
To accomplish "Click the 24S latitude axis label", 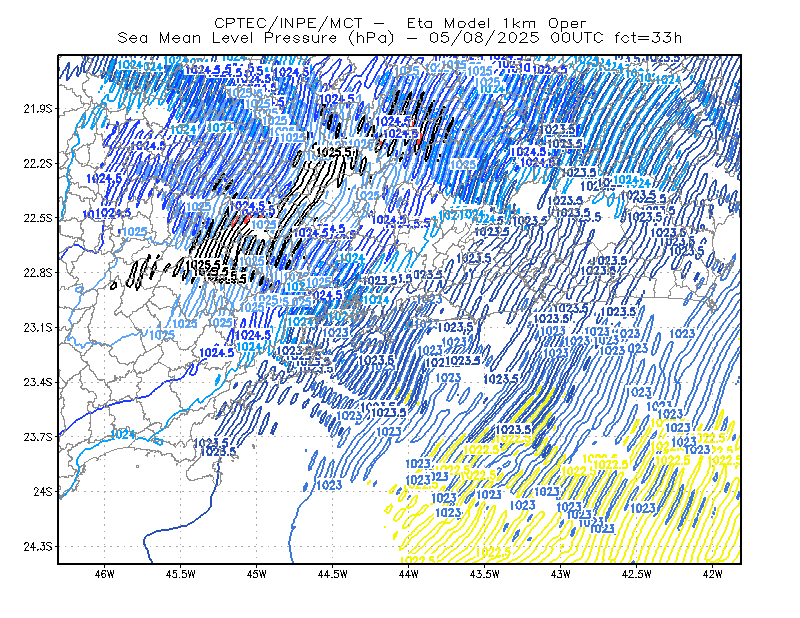I will 43,491.
